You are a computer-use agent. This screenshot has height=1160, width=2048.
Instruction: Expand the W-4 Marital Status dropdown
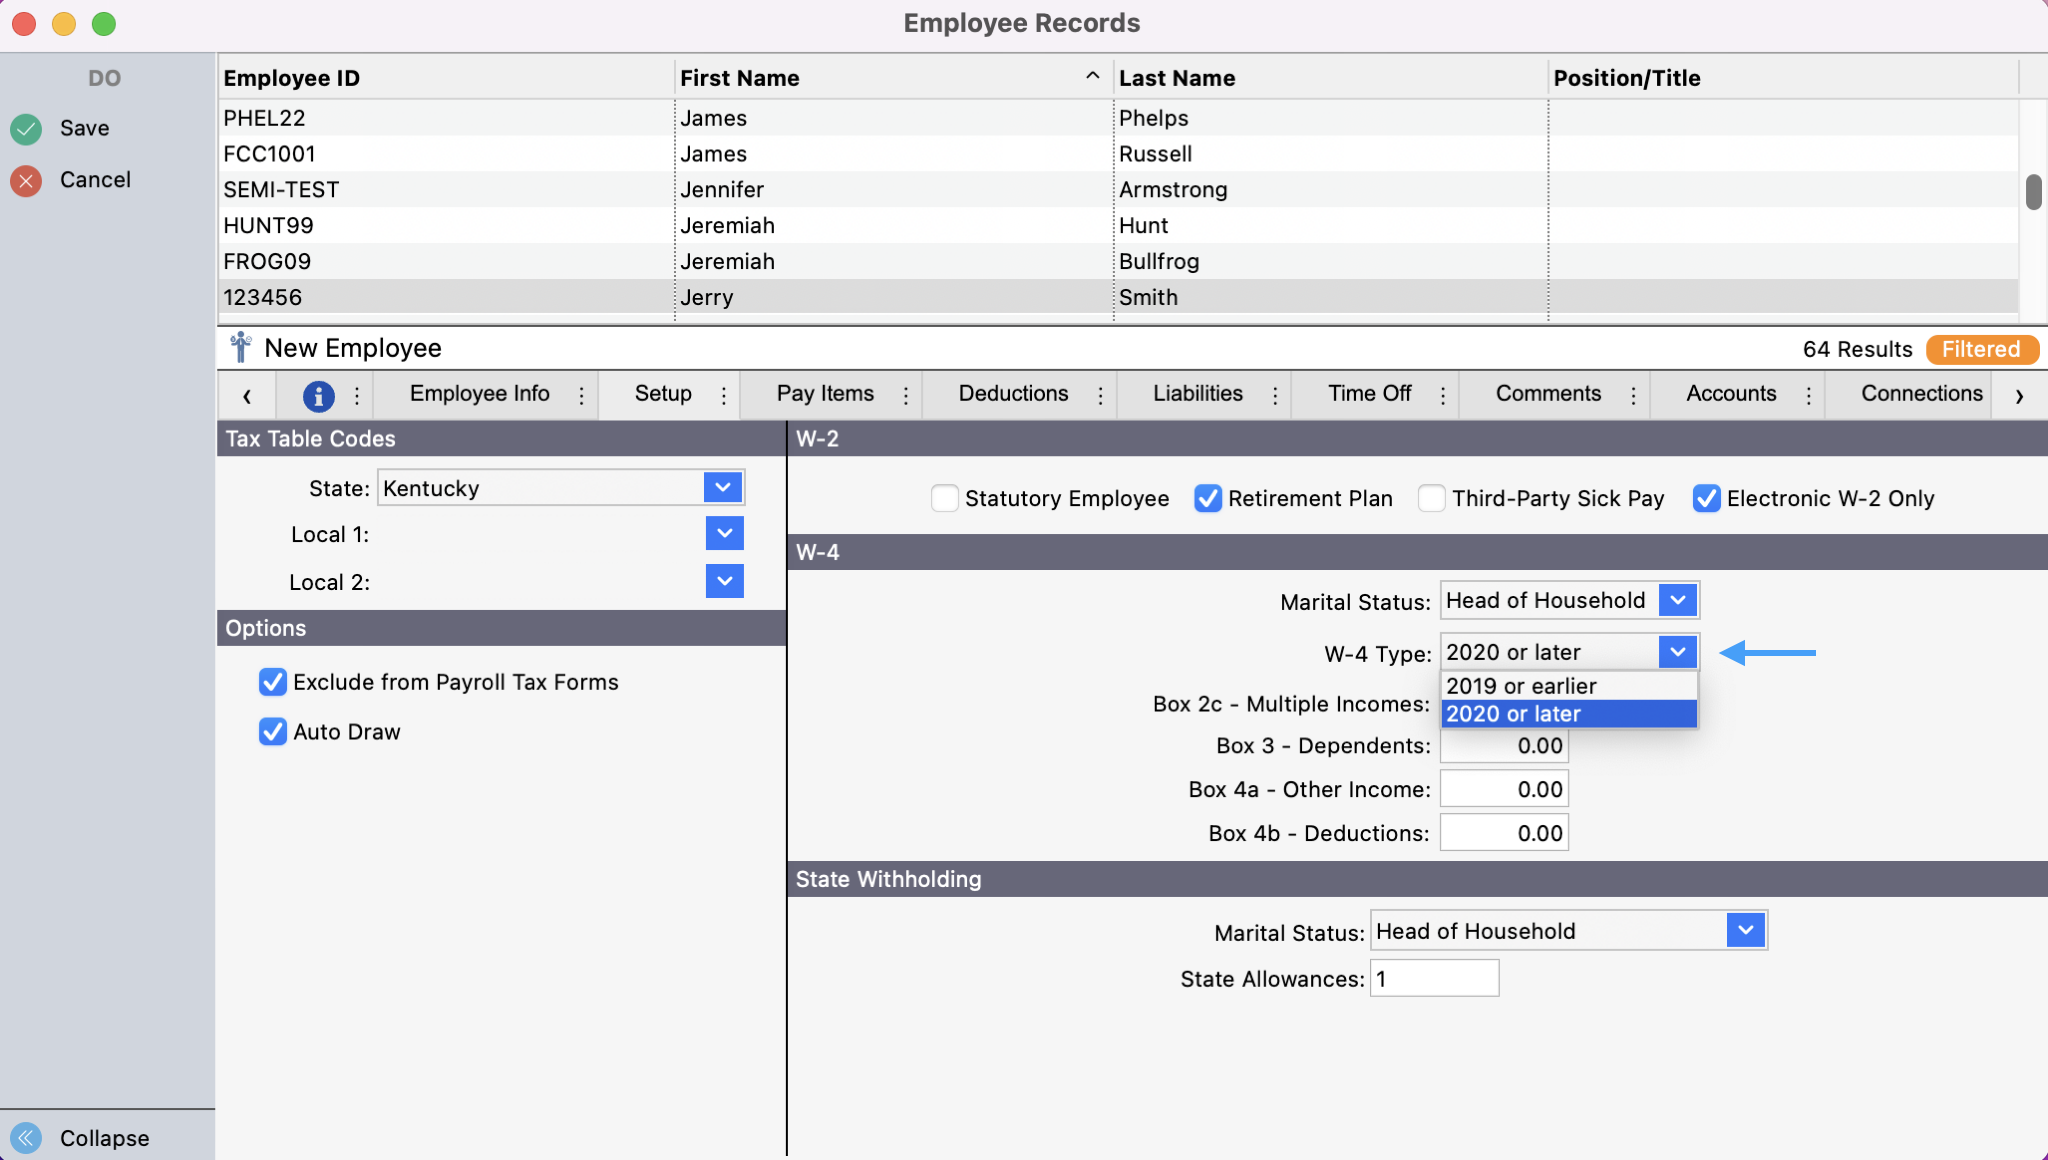tap(1677, 600)
